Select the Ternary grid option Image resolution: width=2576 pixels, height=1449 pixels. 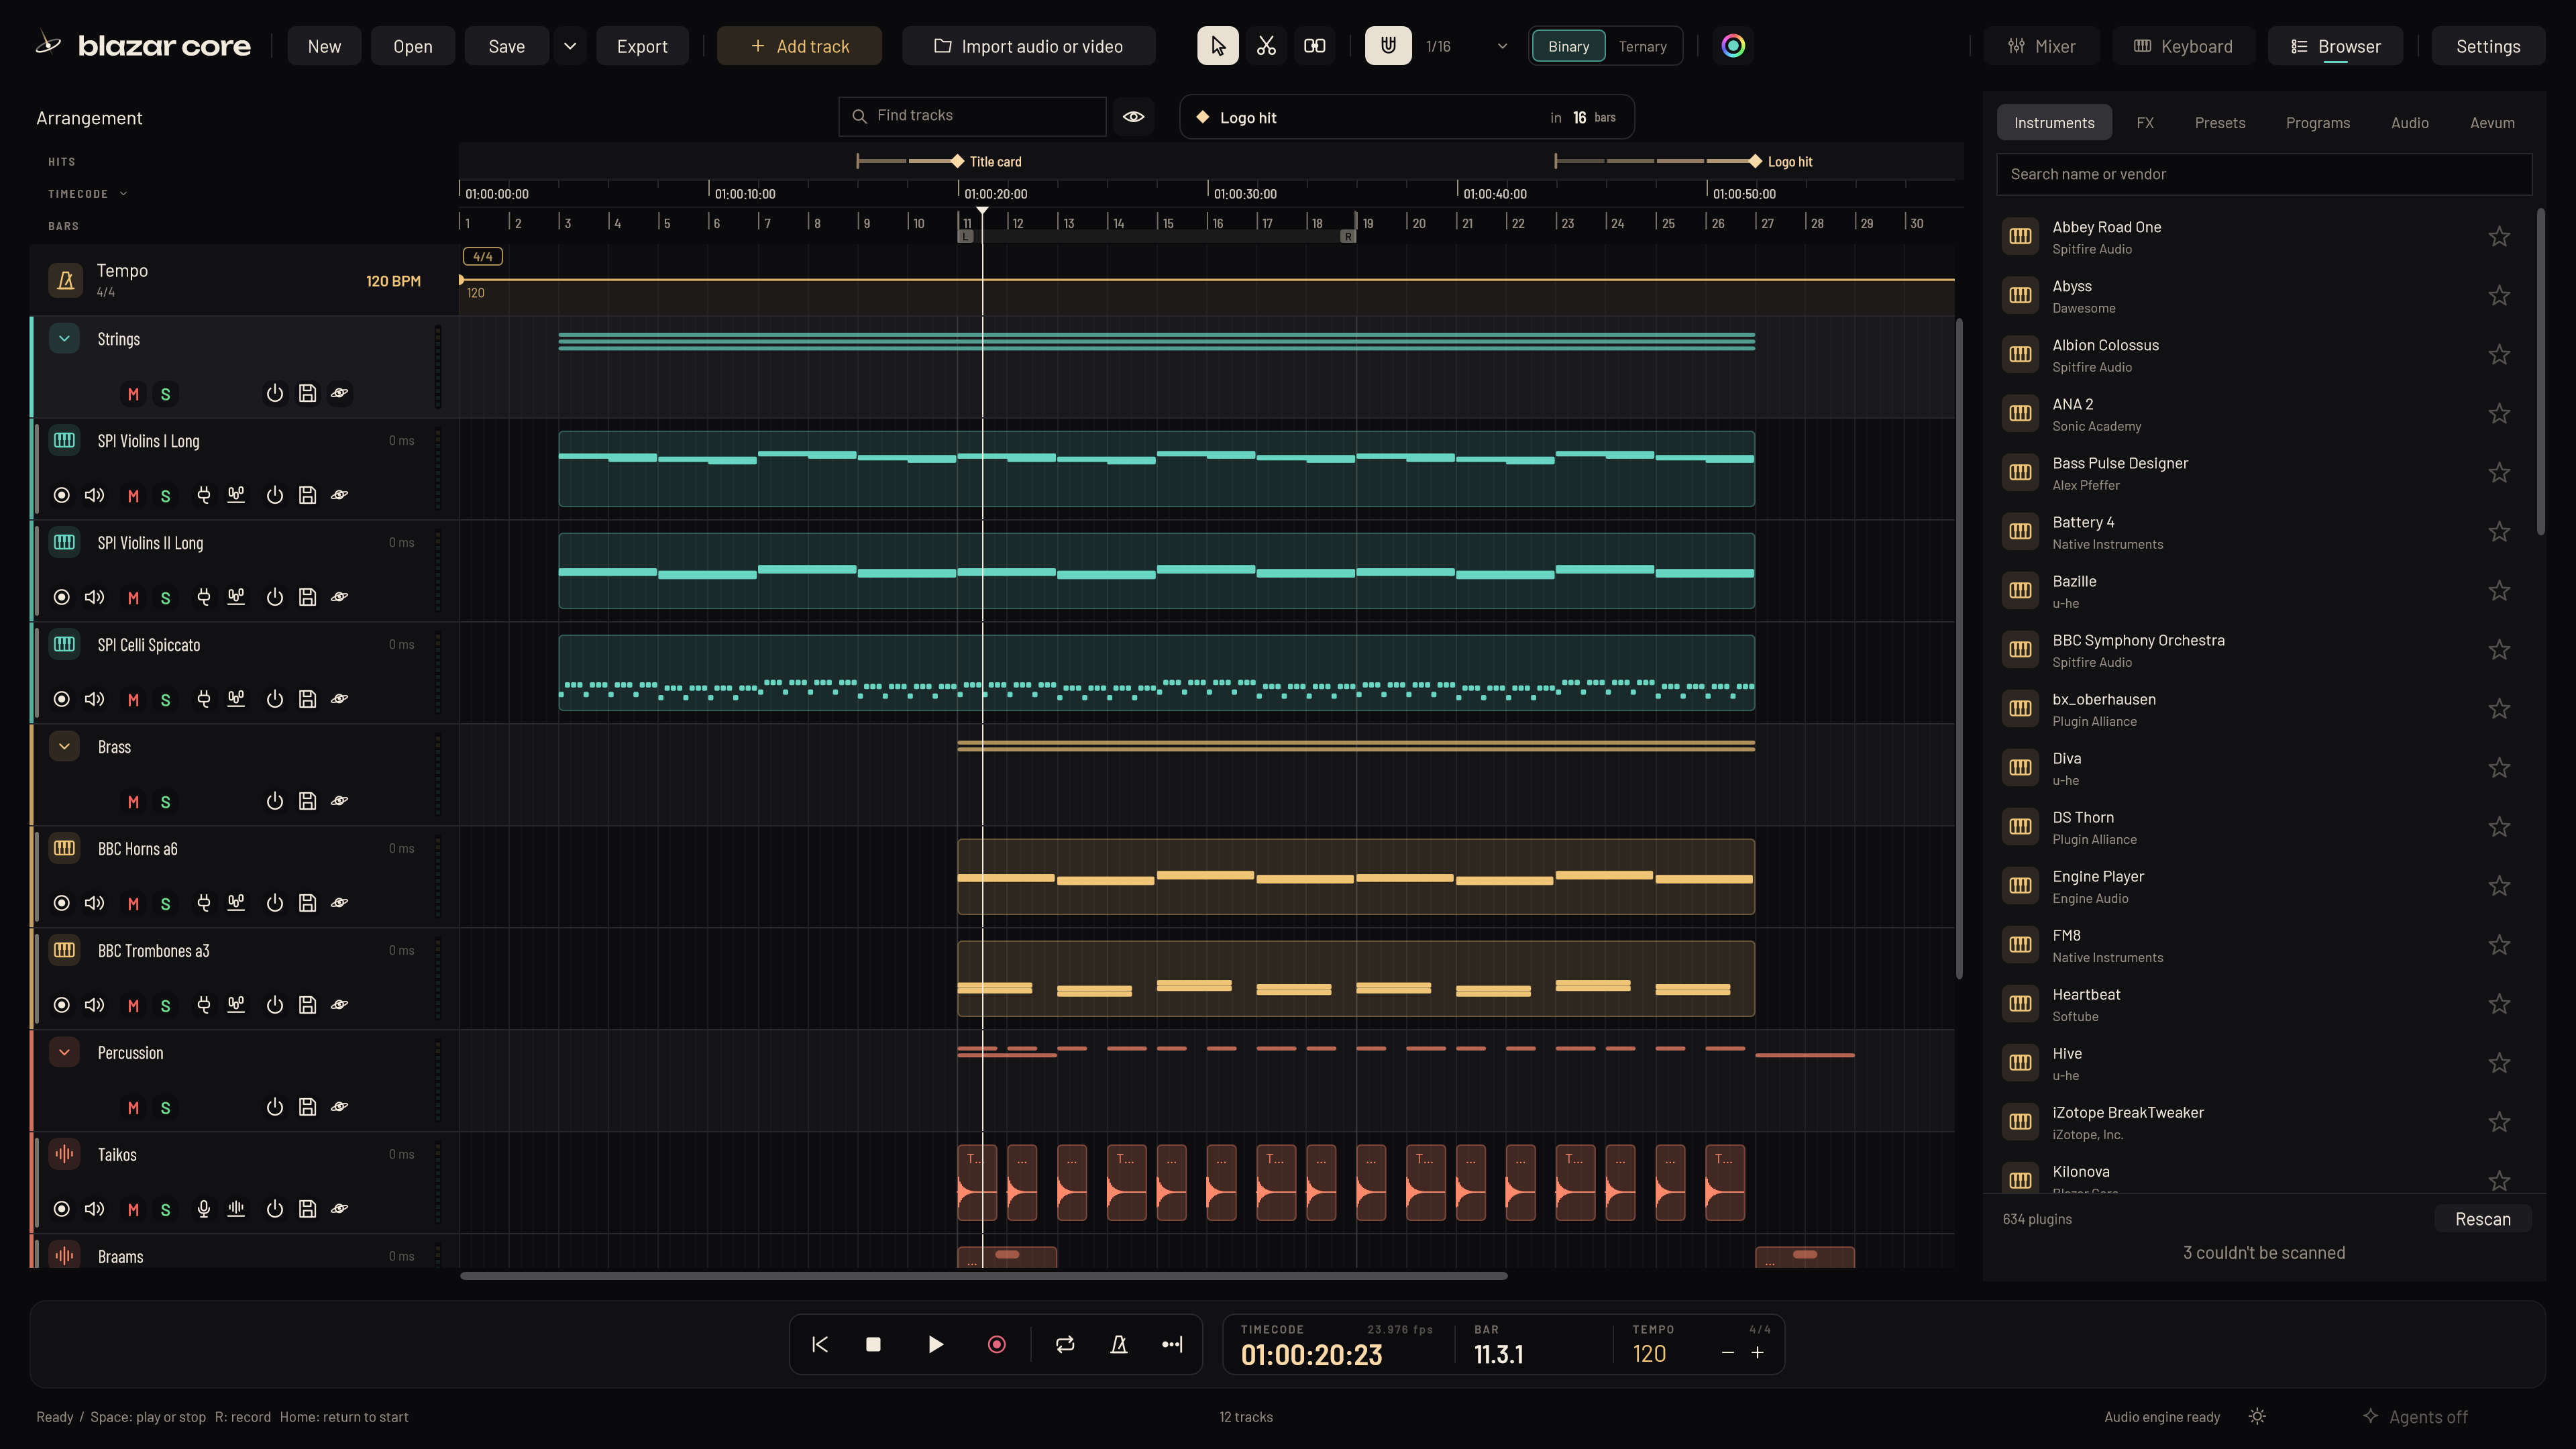pyautogui.click(x=1642, y=46)
